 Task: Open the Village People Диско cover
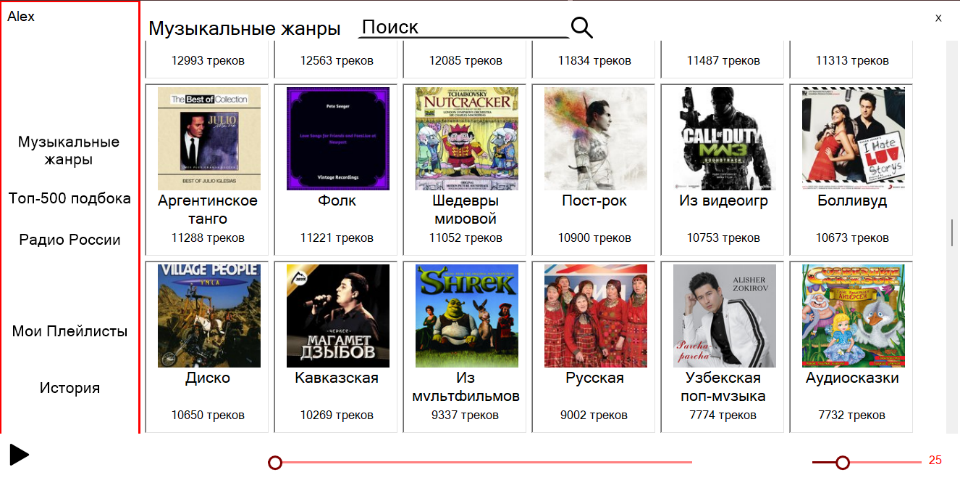(x=209, y=316)
